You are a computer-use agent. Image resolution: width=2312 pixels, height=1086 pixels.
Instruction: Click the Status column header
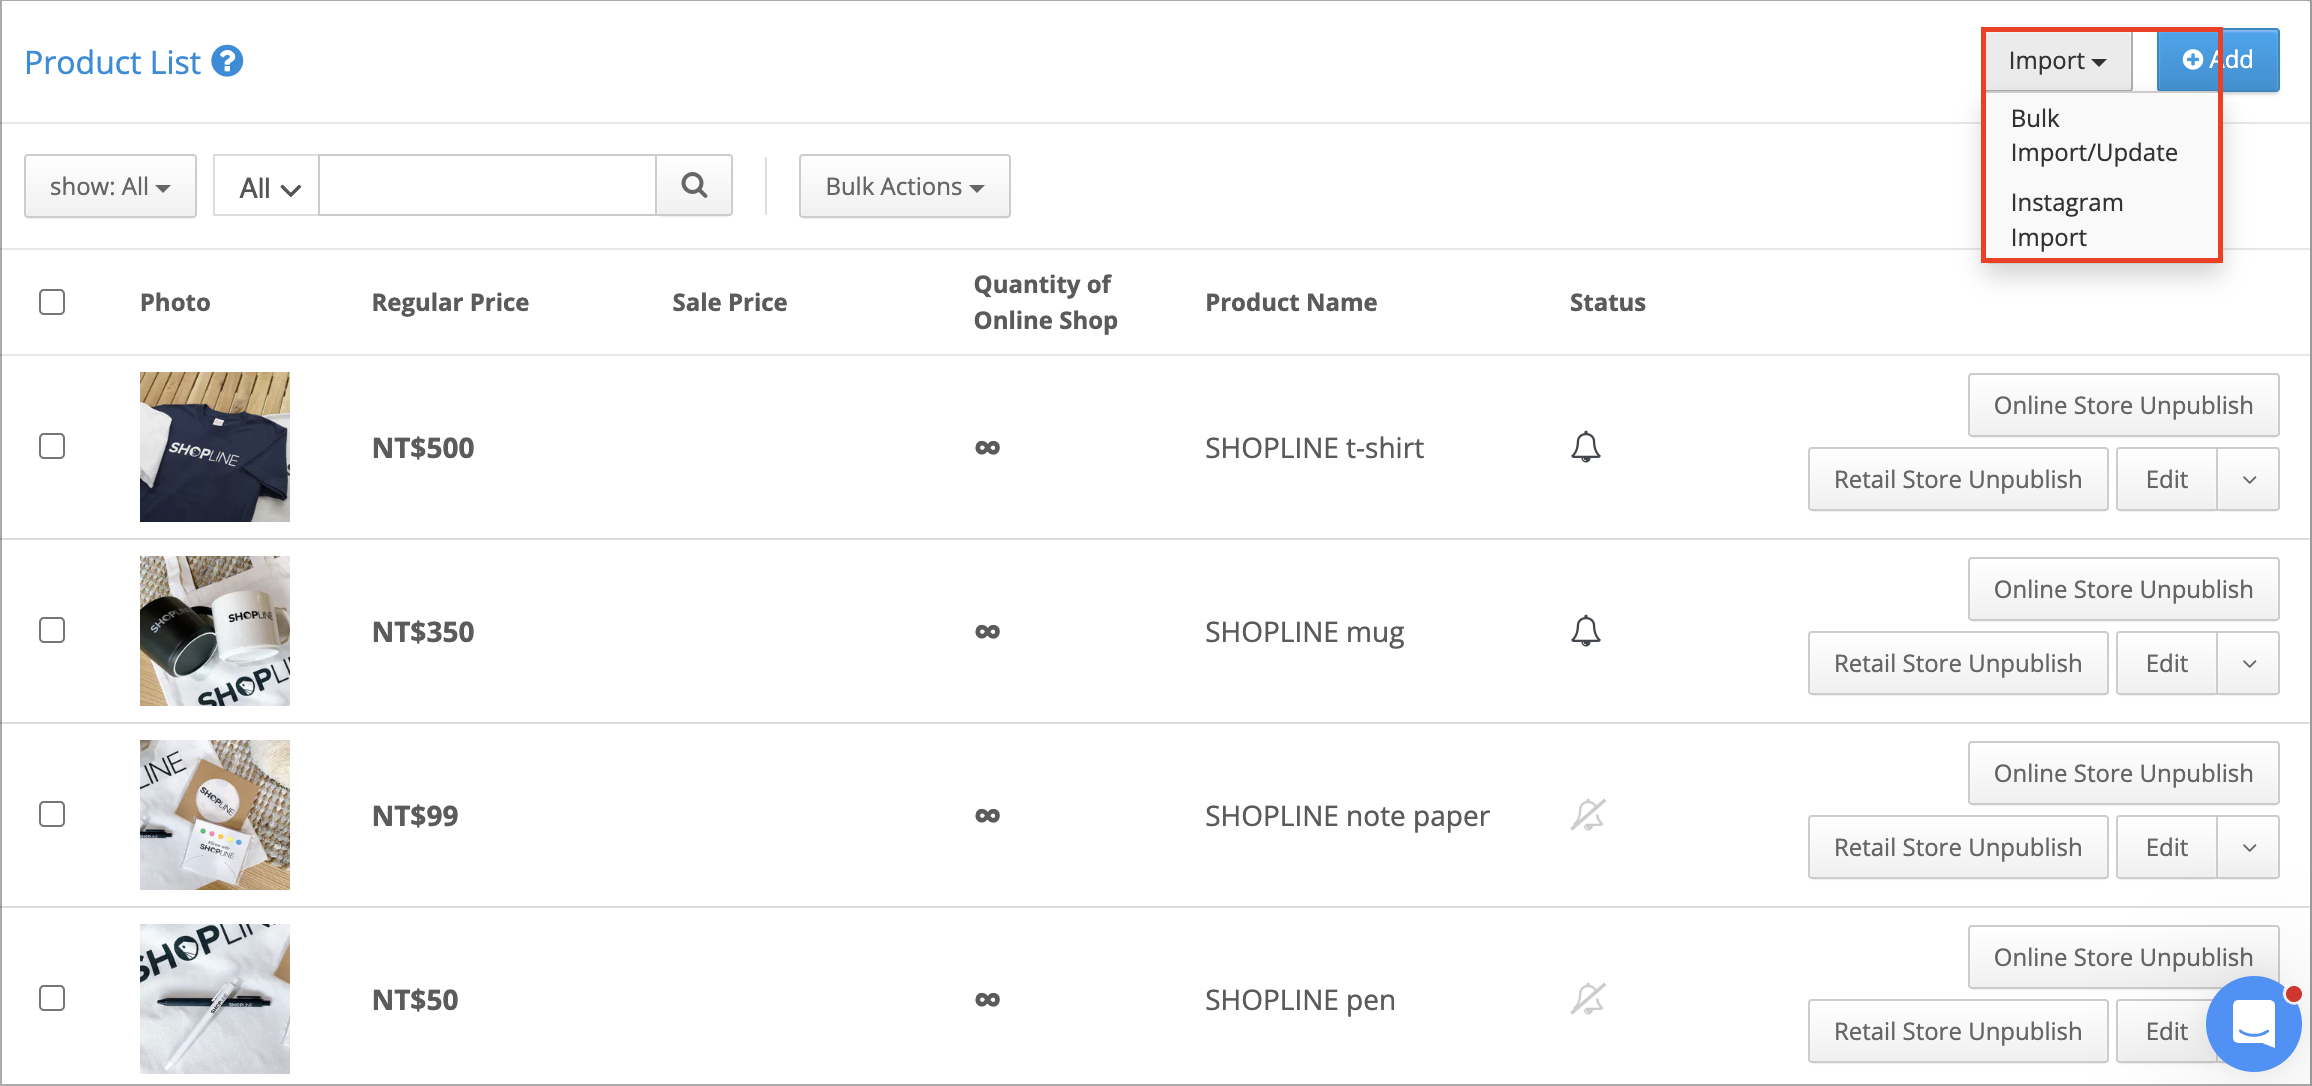pyautogui.click(x=1607, y=302)
